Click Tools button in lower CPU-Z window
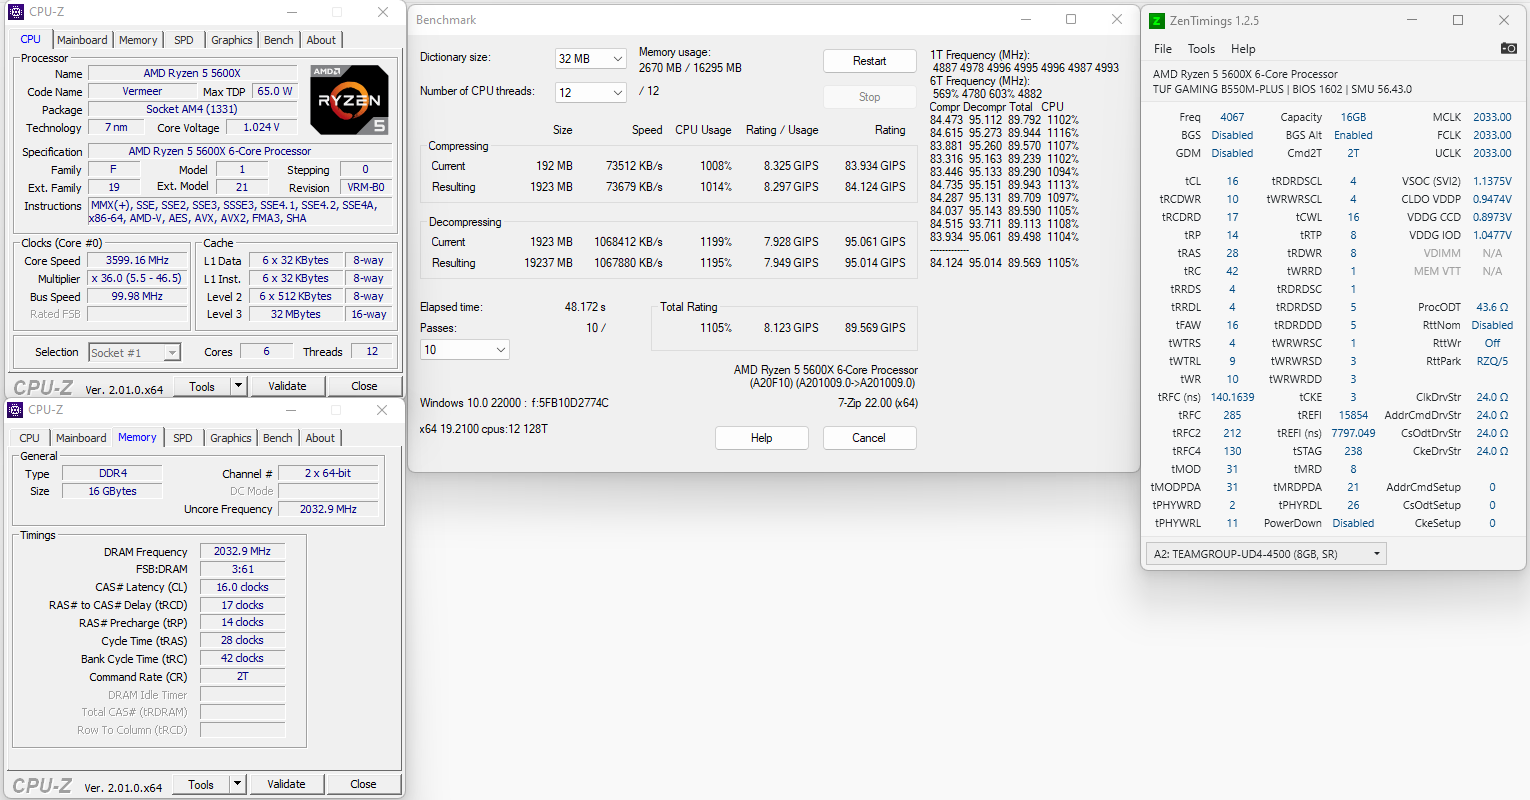1530x800 pixels. tap(201, 784)
